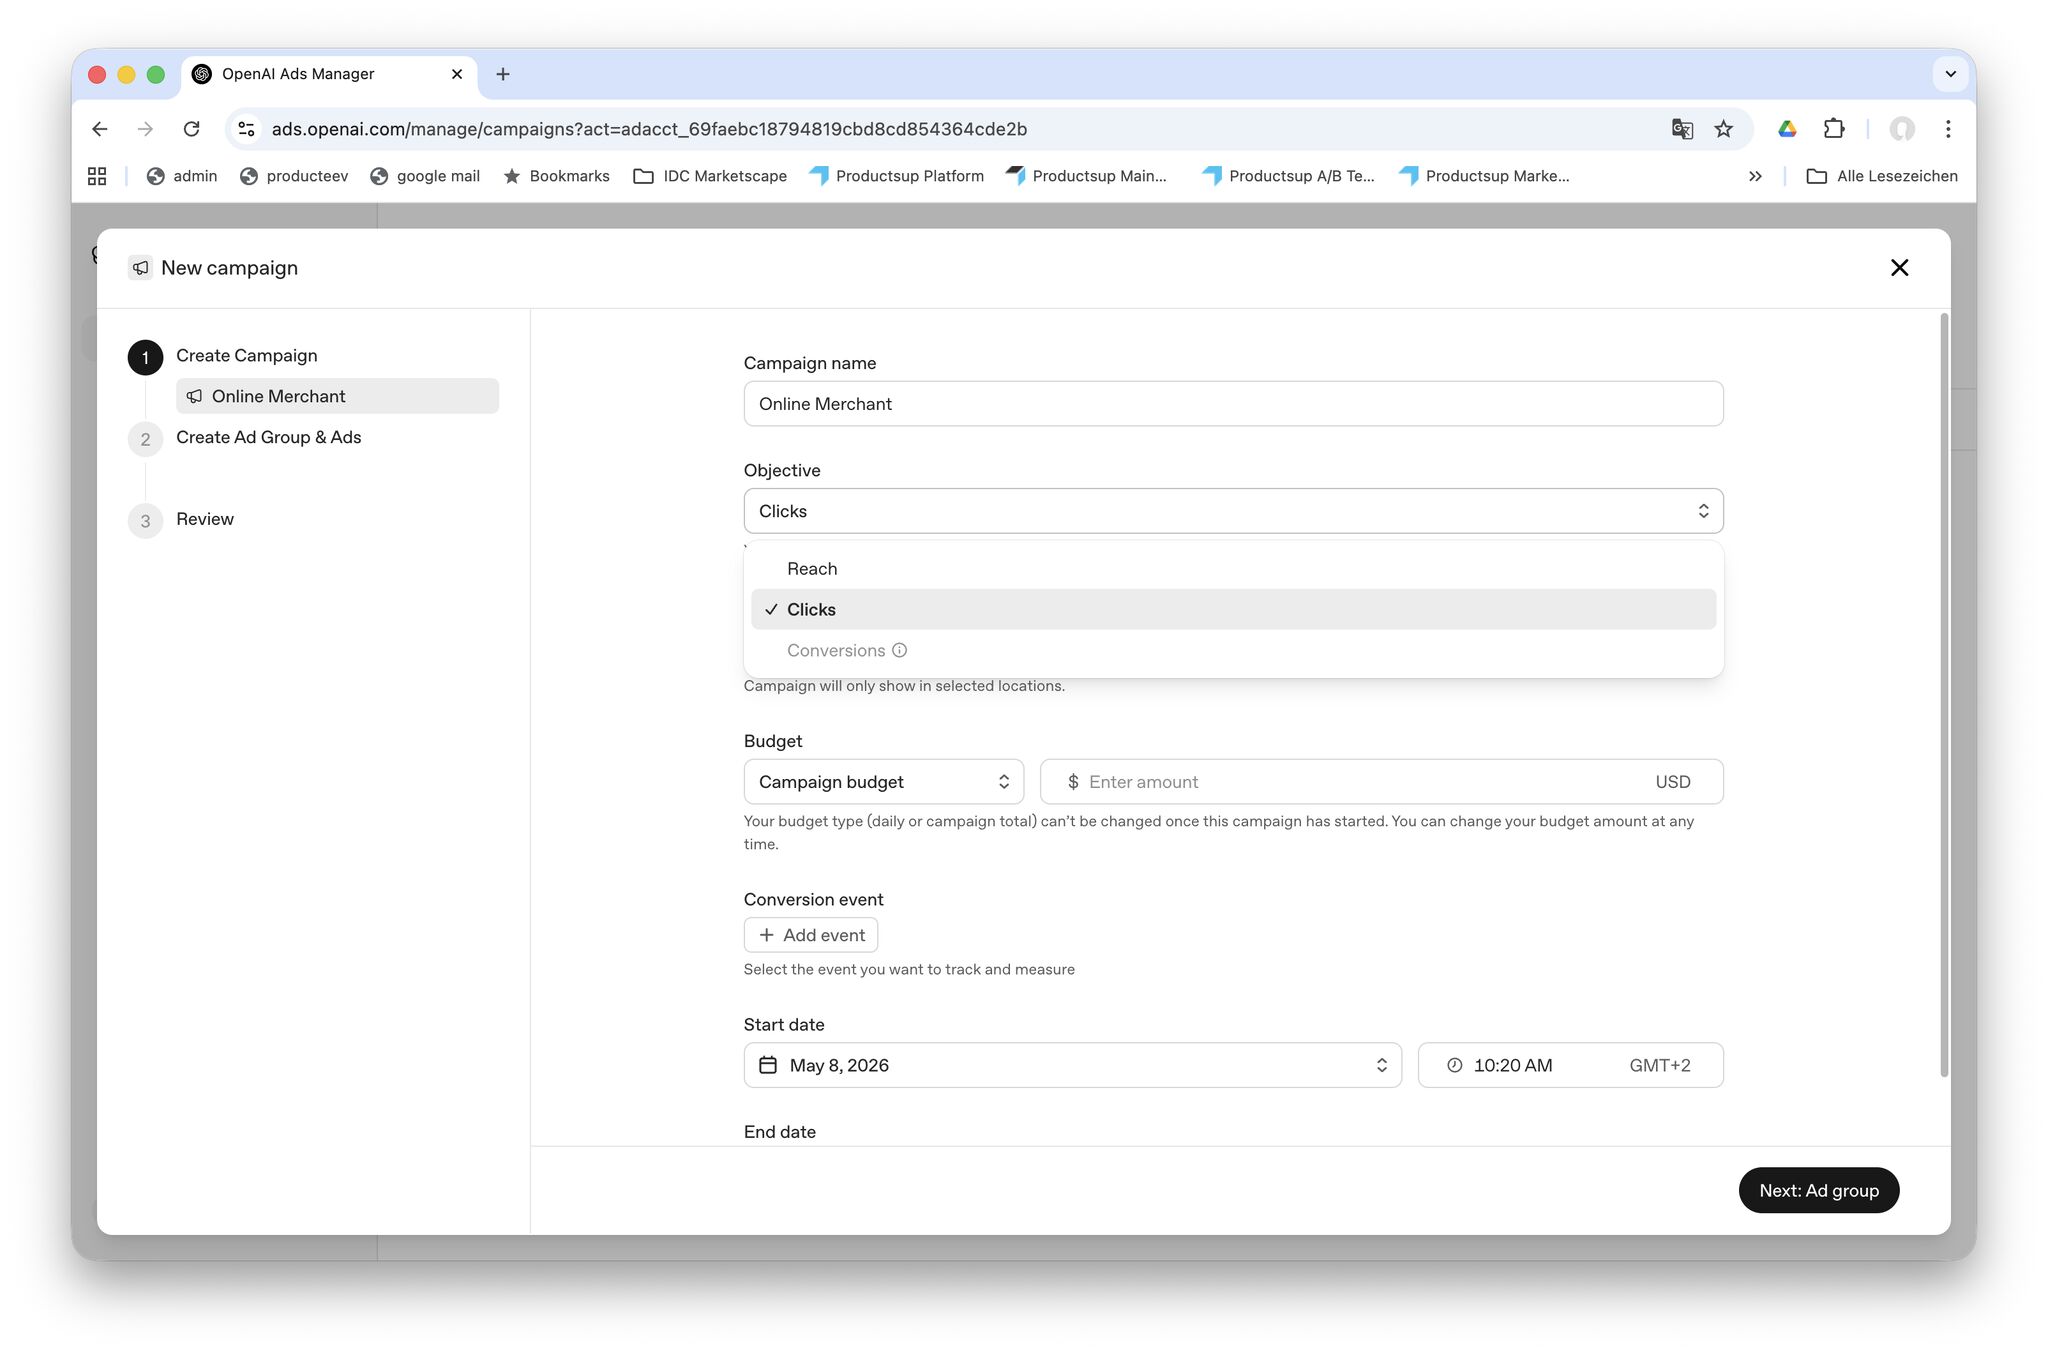
Task: Close the New campaign dialog
Action: click(1899, 268)
